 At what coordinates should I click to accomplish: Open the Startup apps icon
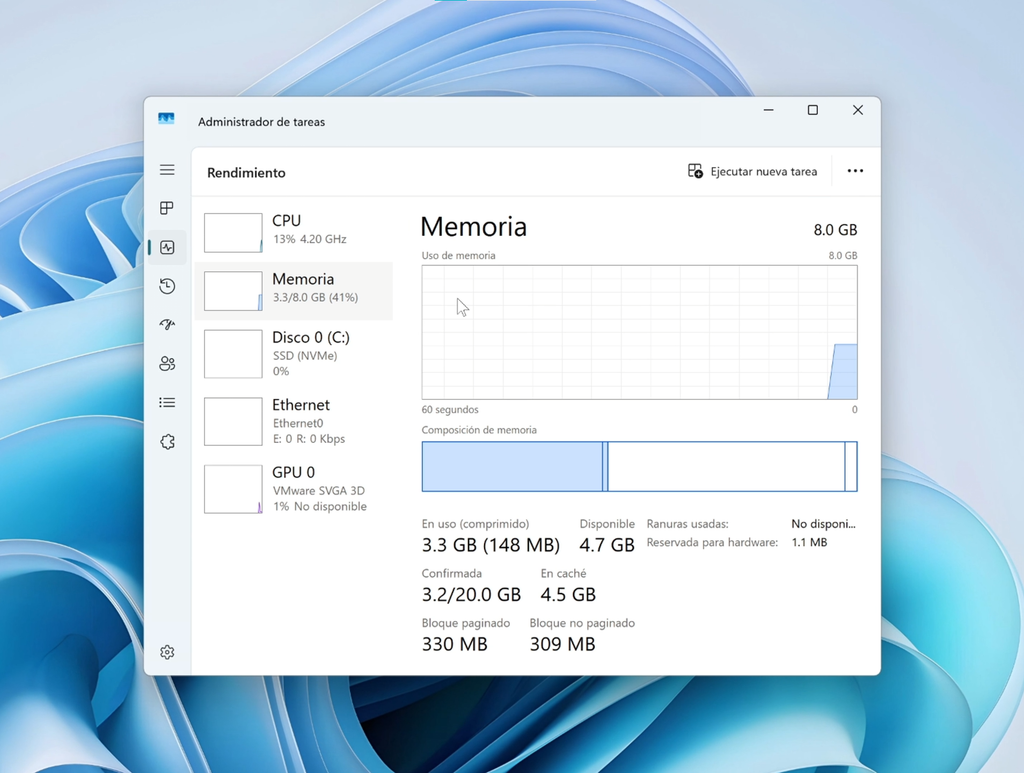click(x=167, y=324)
